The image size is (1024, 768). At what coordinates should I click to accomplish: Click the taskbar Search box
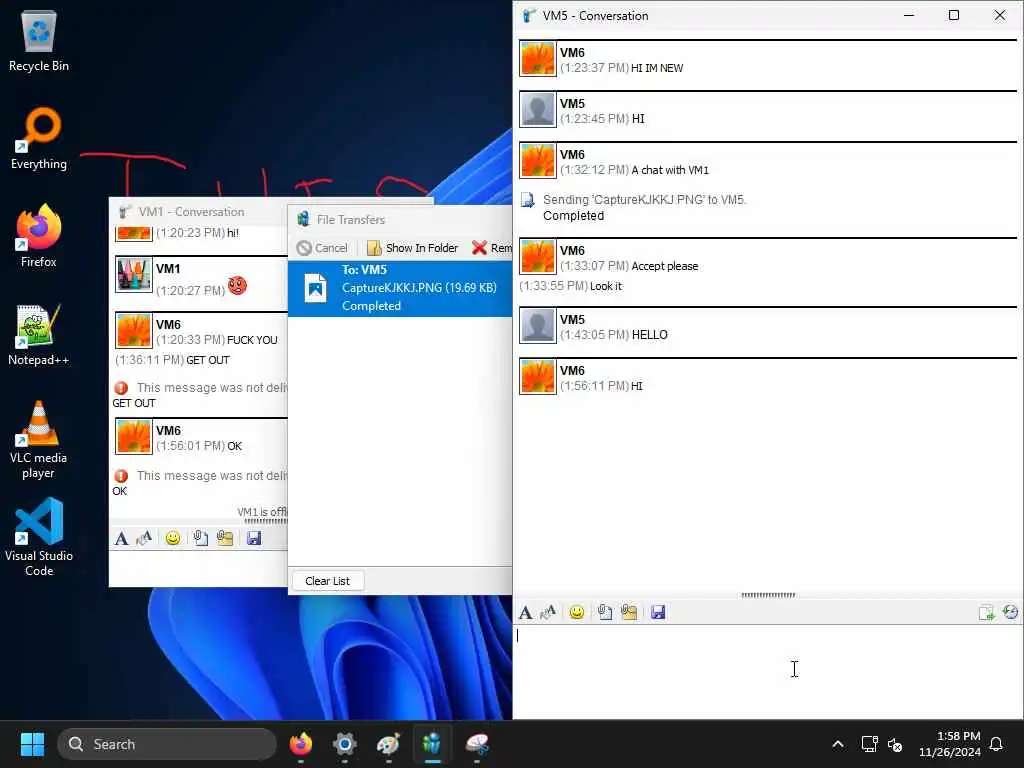167,744
